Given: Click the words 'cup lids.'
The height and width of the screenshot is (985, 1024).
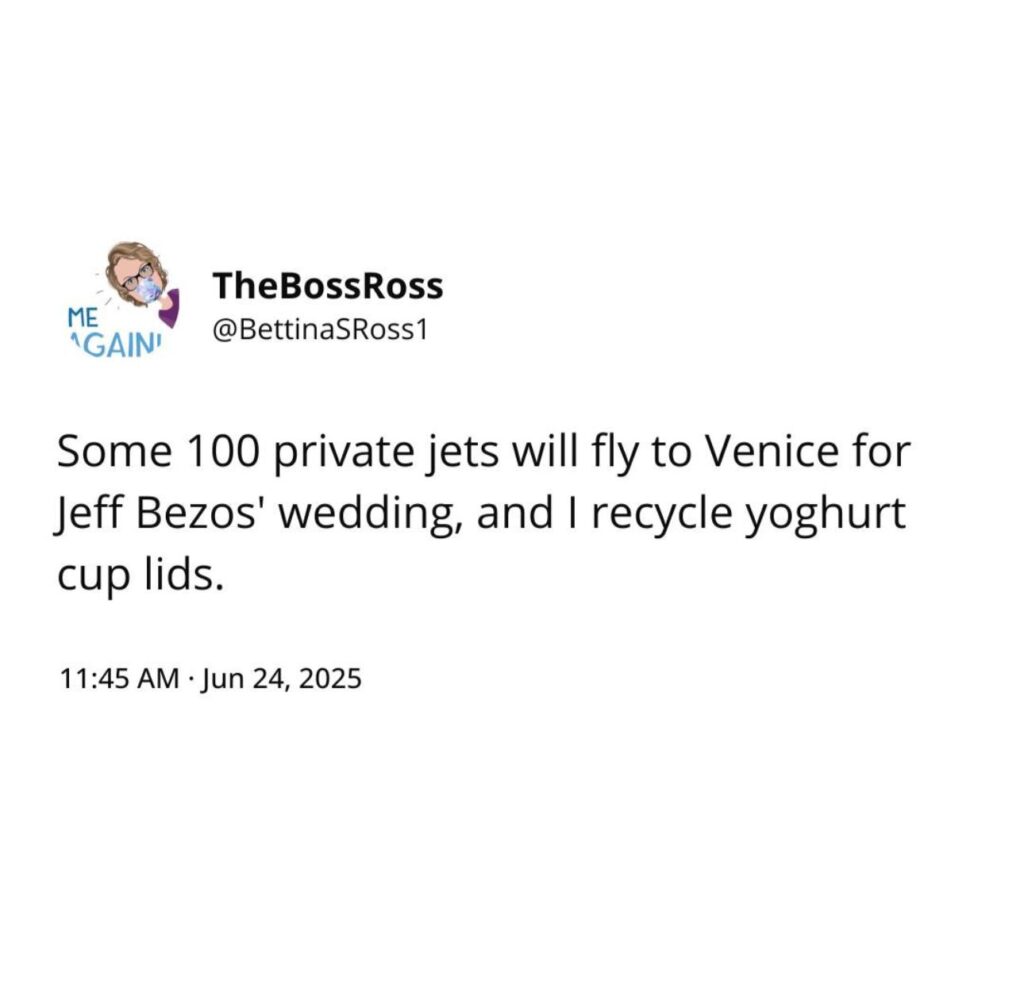Looking at the screenshot, I should pos(140,575).
